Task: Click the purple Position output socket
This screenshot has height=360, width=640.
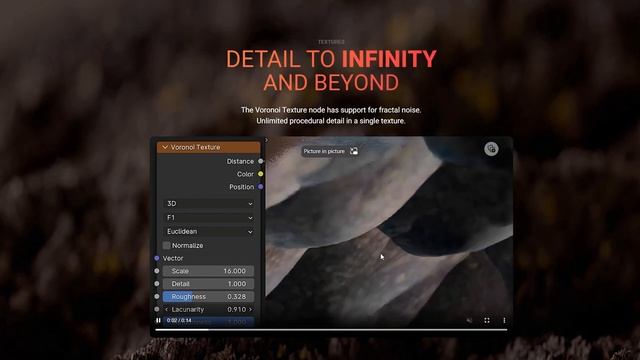Action: tap(260, 187)
